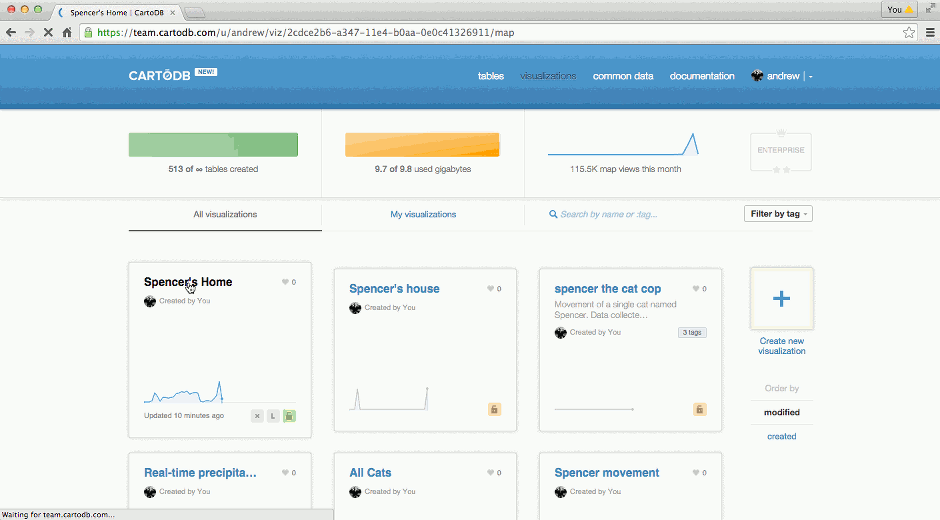
Task: Expand the Filter by tag dropdown
Action: pos(778,214)
